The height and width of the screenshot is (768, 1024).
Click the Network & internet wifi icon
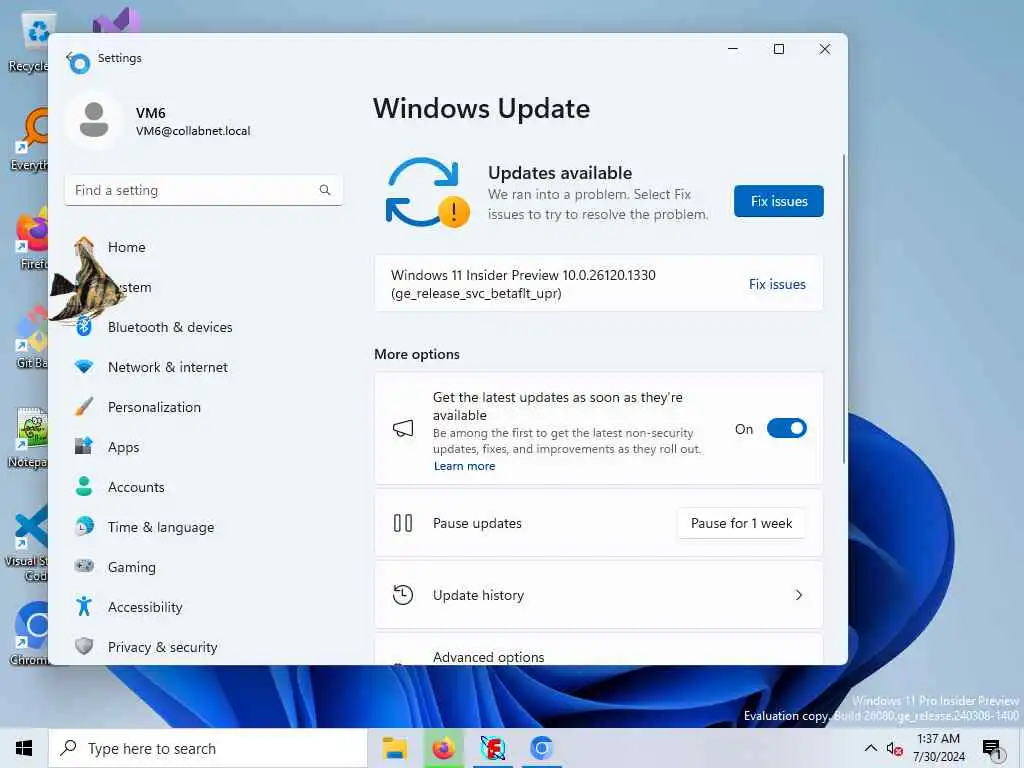coord(84,366)
